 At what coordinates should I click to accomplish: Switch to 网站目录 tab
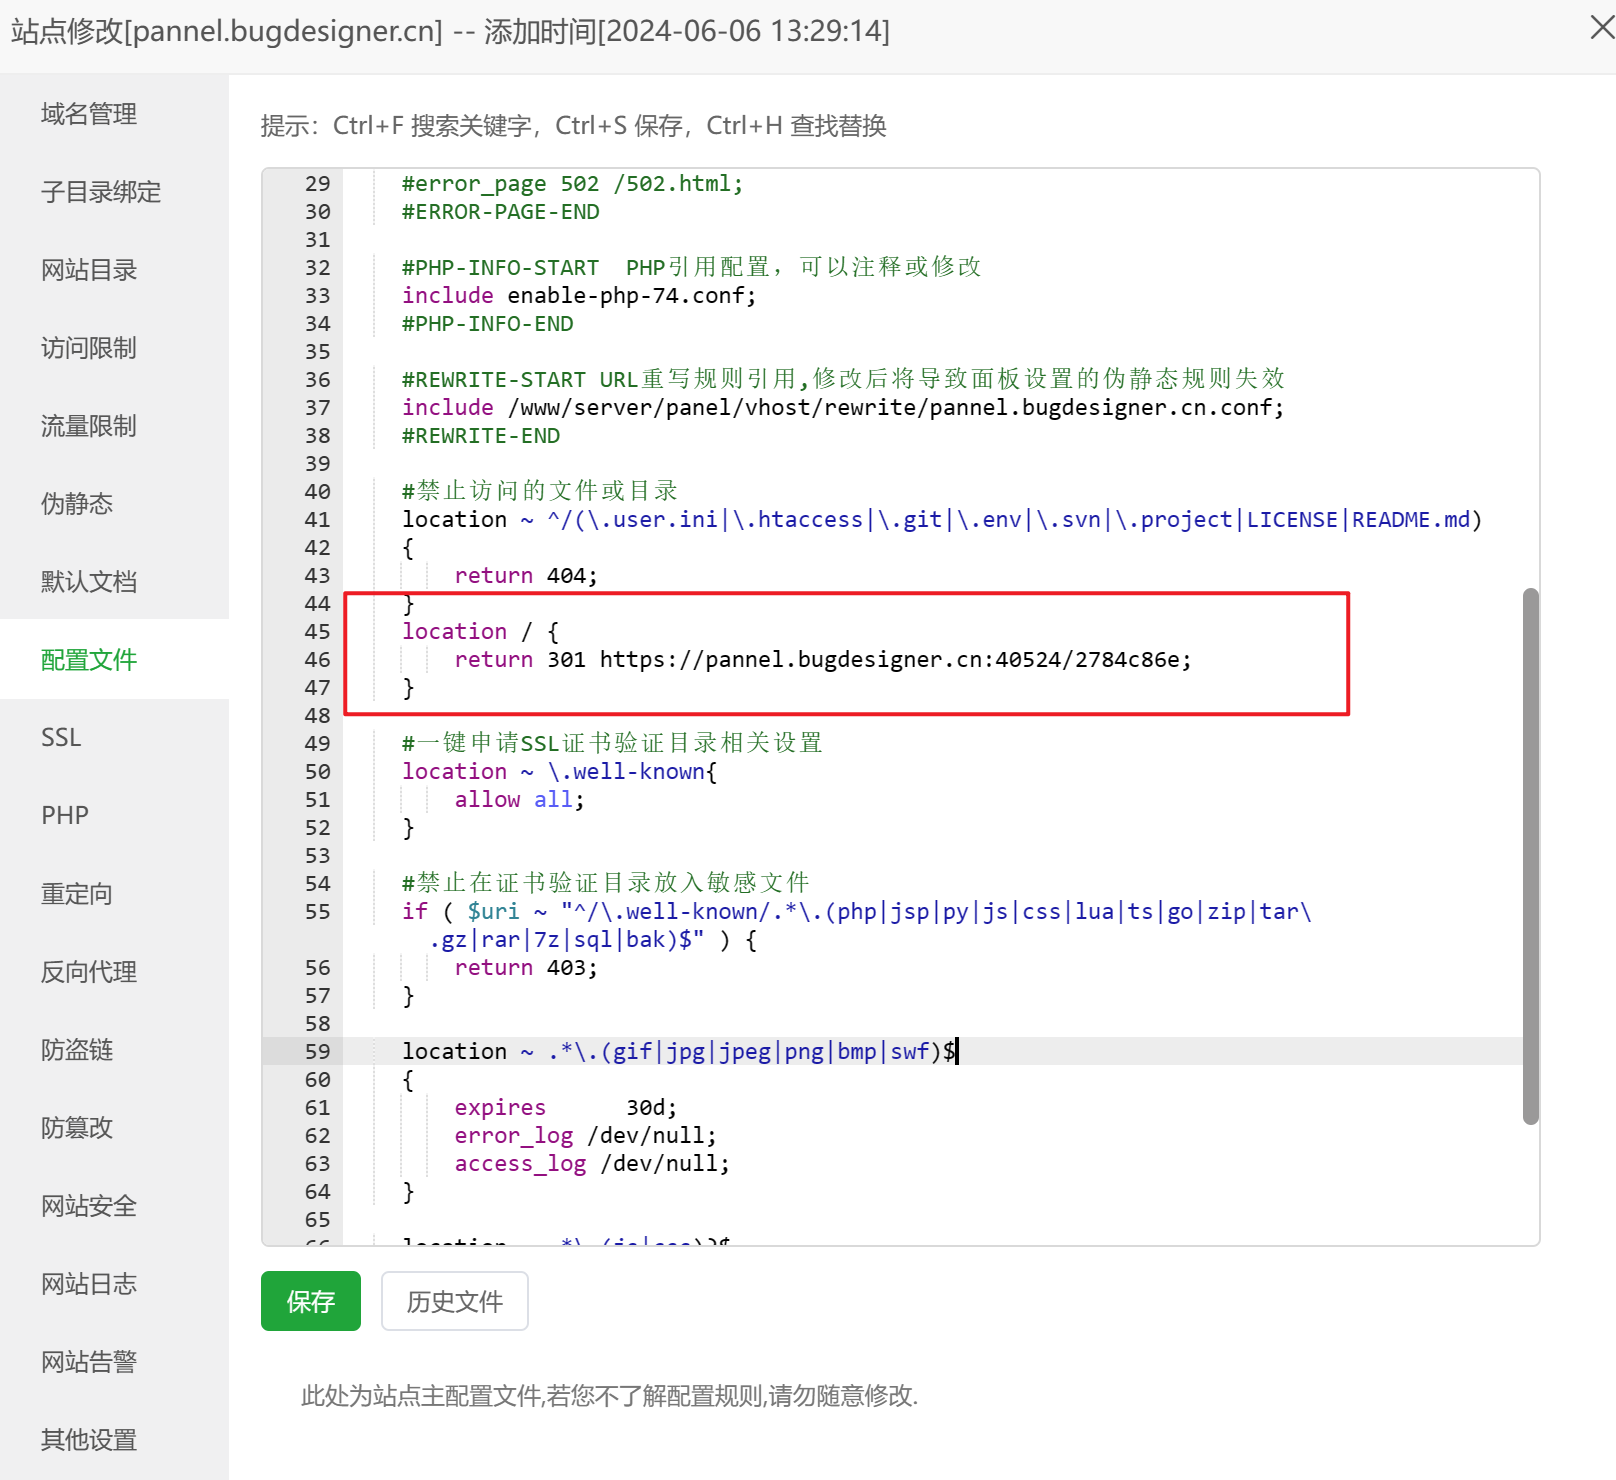(89, 270)
